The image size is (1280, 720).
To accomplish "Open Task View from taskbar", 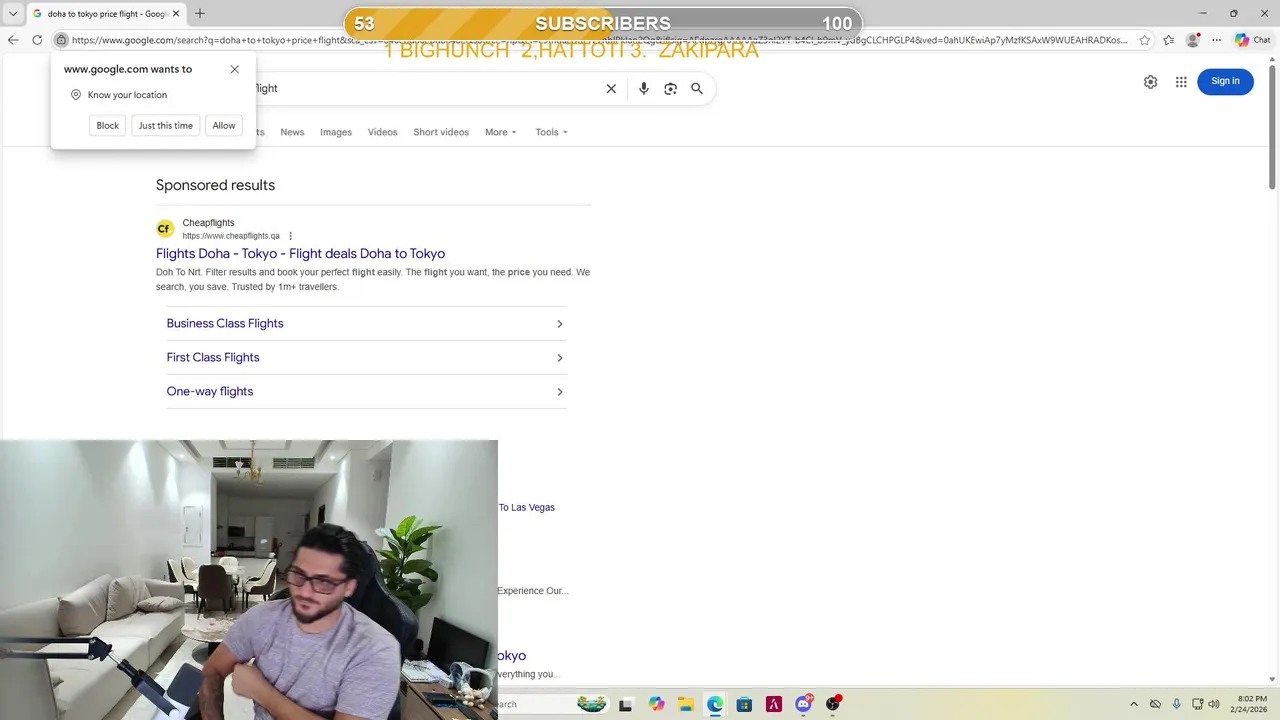I will (625, 704).
